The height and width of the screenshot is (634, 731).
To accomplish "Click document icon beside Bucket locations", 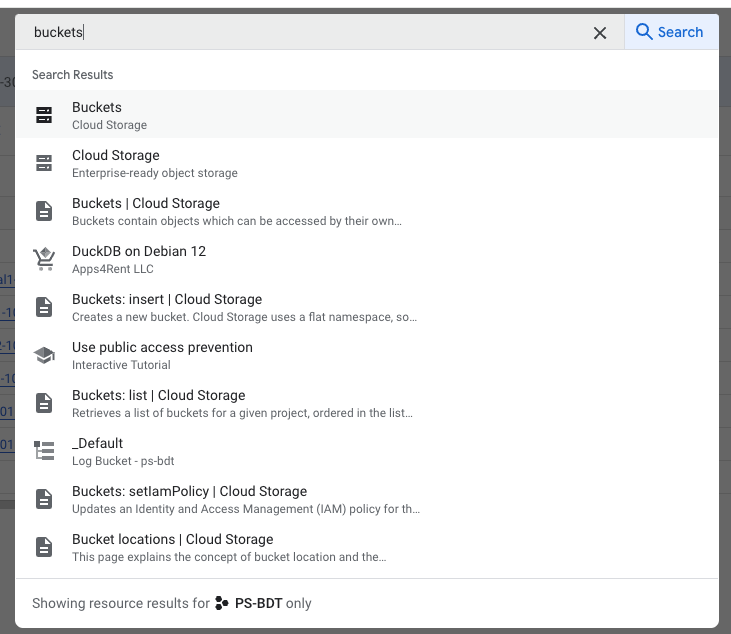I will coord(44,547).
